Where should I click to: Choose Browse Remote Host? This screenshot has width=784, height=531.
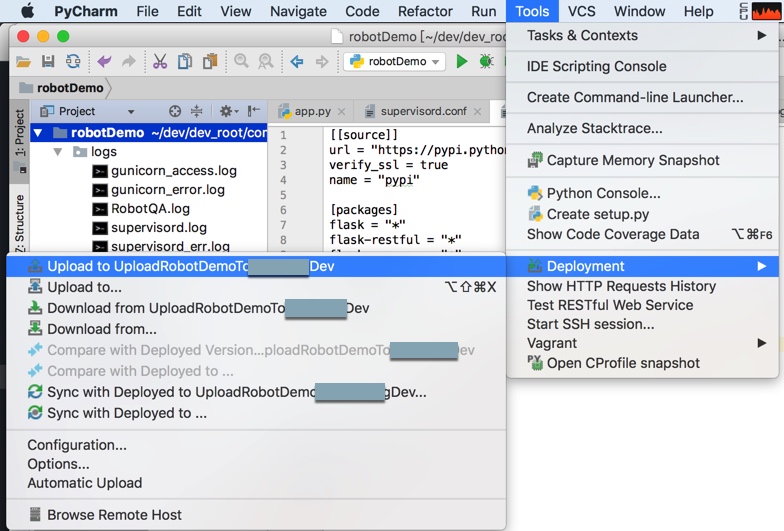pos(256,515)
